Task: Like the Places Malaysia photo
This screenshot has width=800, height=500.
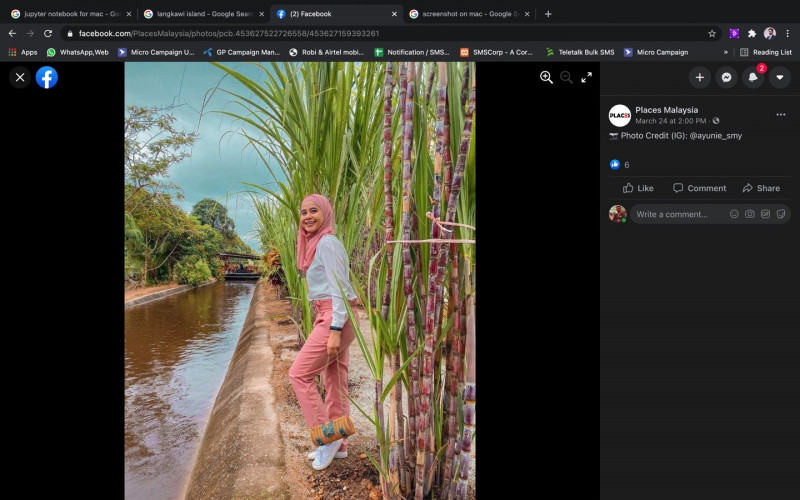Action: click(x=638, y=188)
